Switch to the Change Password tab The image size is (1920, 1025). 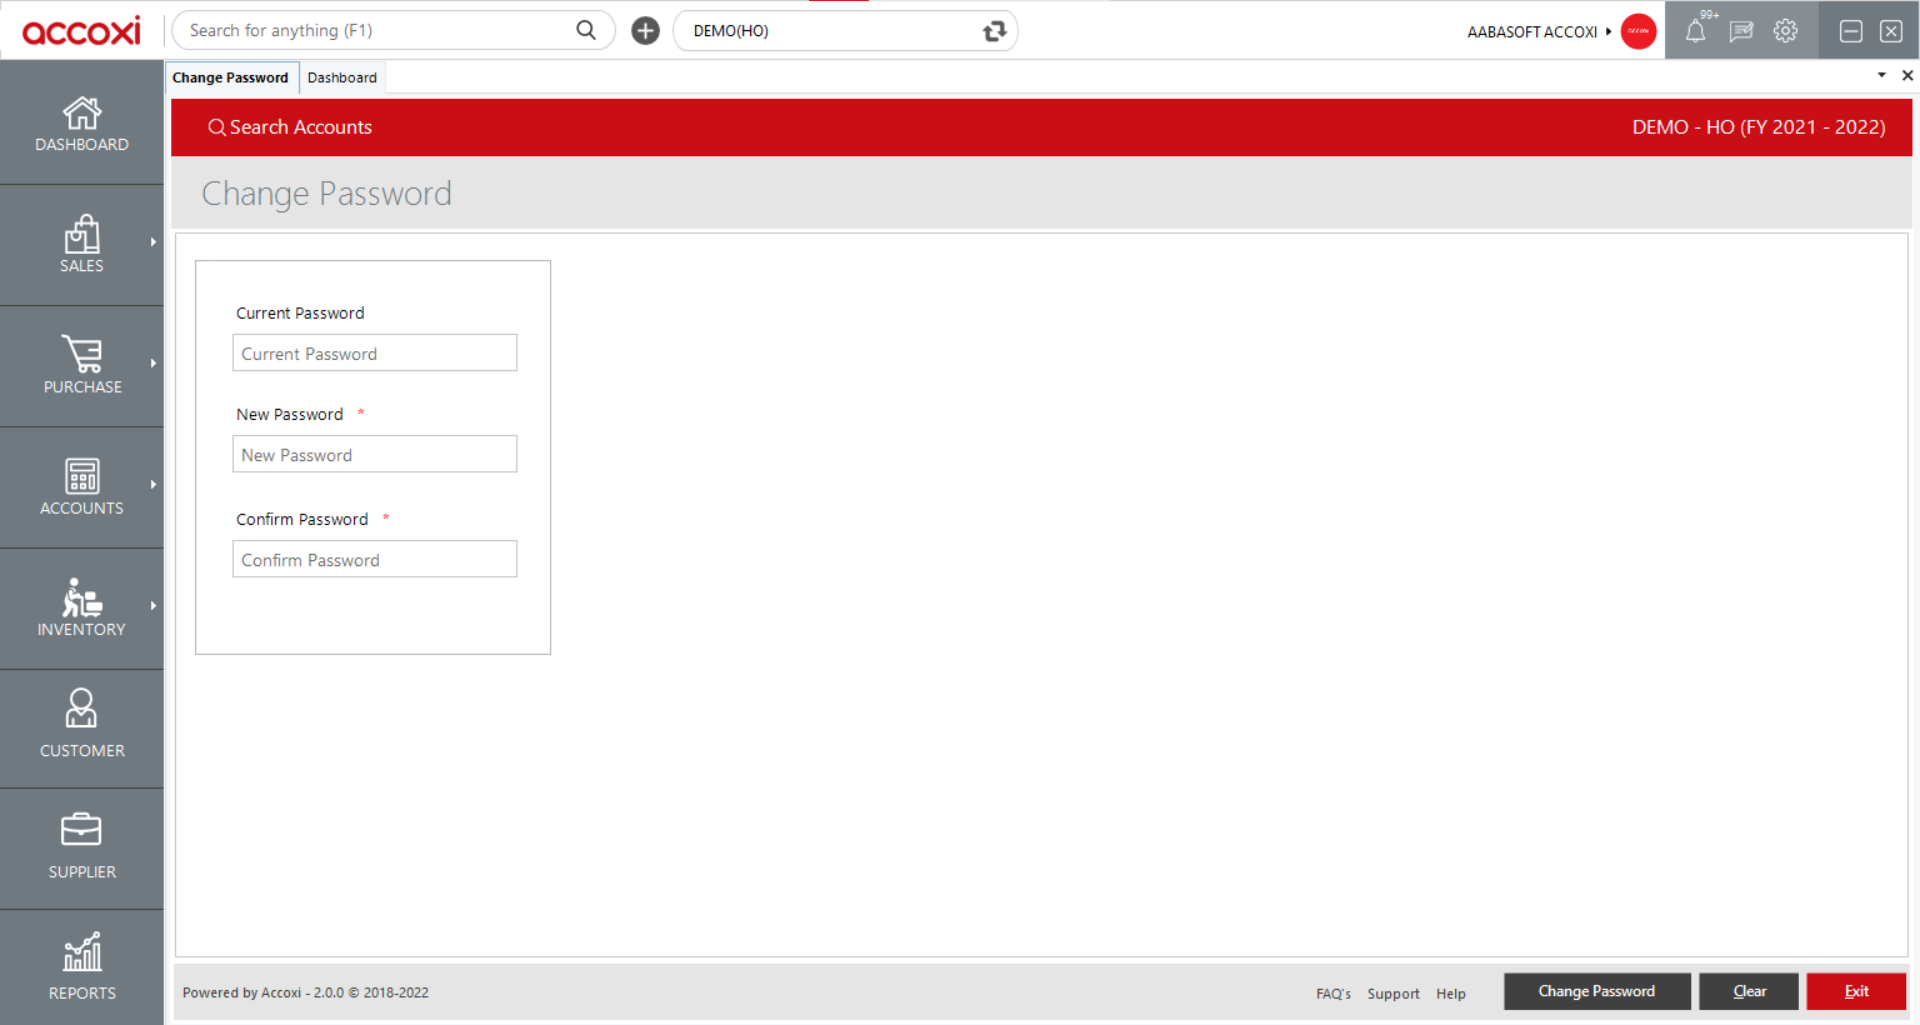[x=230, y=78]
